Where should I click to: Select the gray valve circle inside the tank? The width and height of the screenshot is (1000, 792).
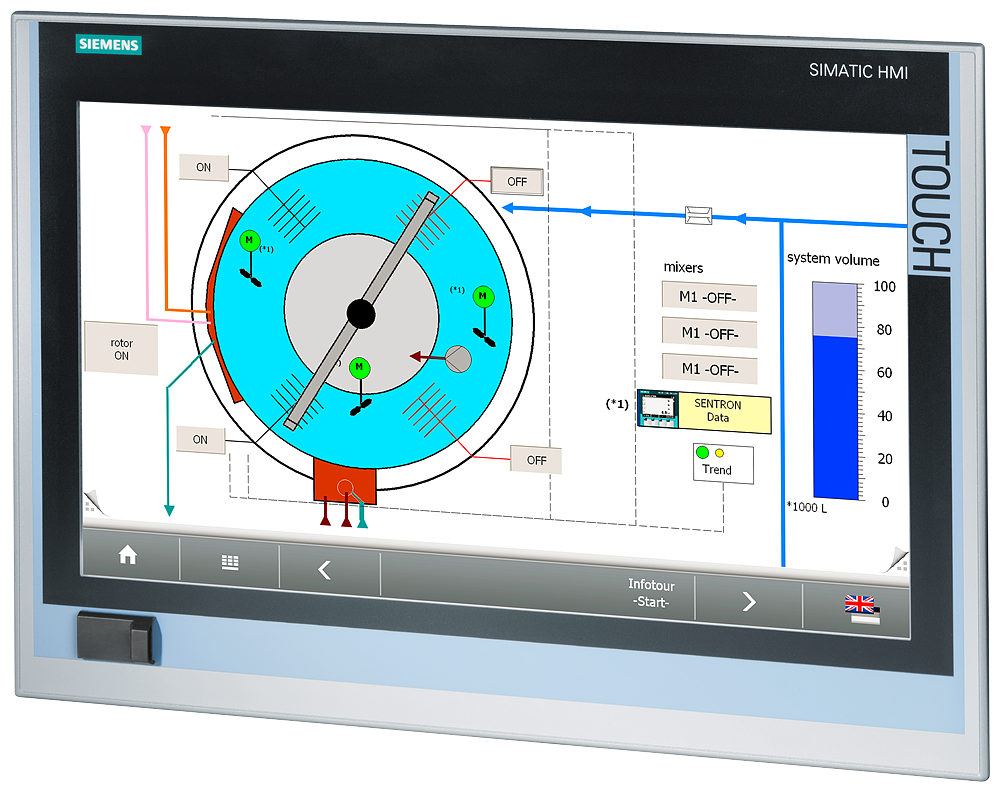(x=459, y=360)
